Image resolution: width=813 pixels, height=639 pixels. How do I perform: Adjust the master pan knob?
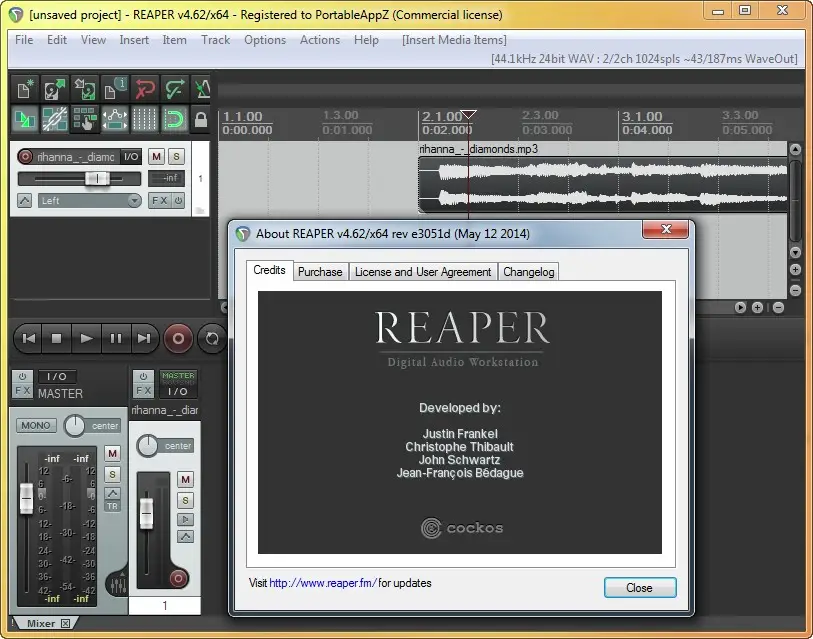(75, 426)
